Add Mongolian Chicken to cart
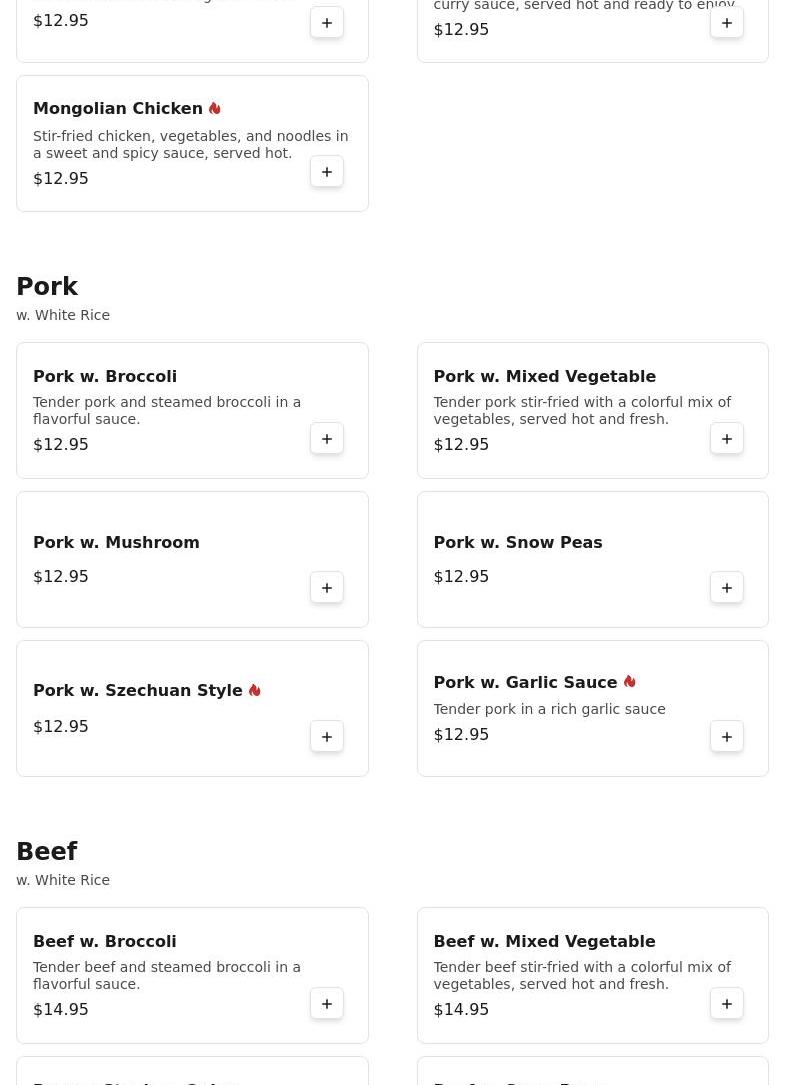This screenshot has width=785, height=1085. [x=327, y=172]
